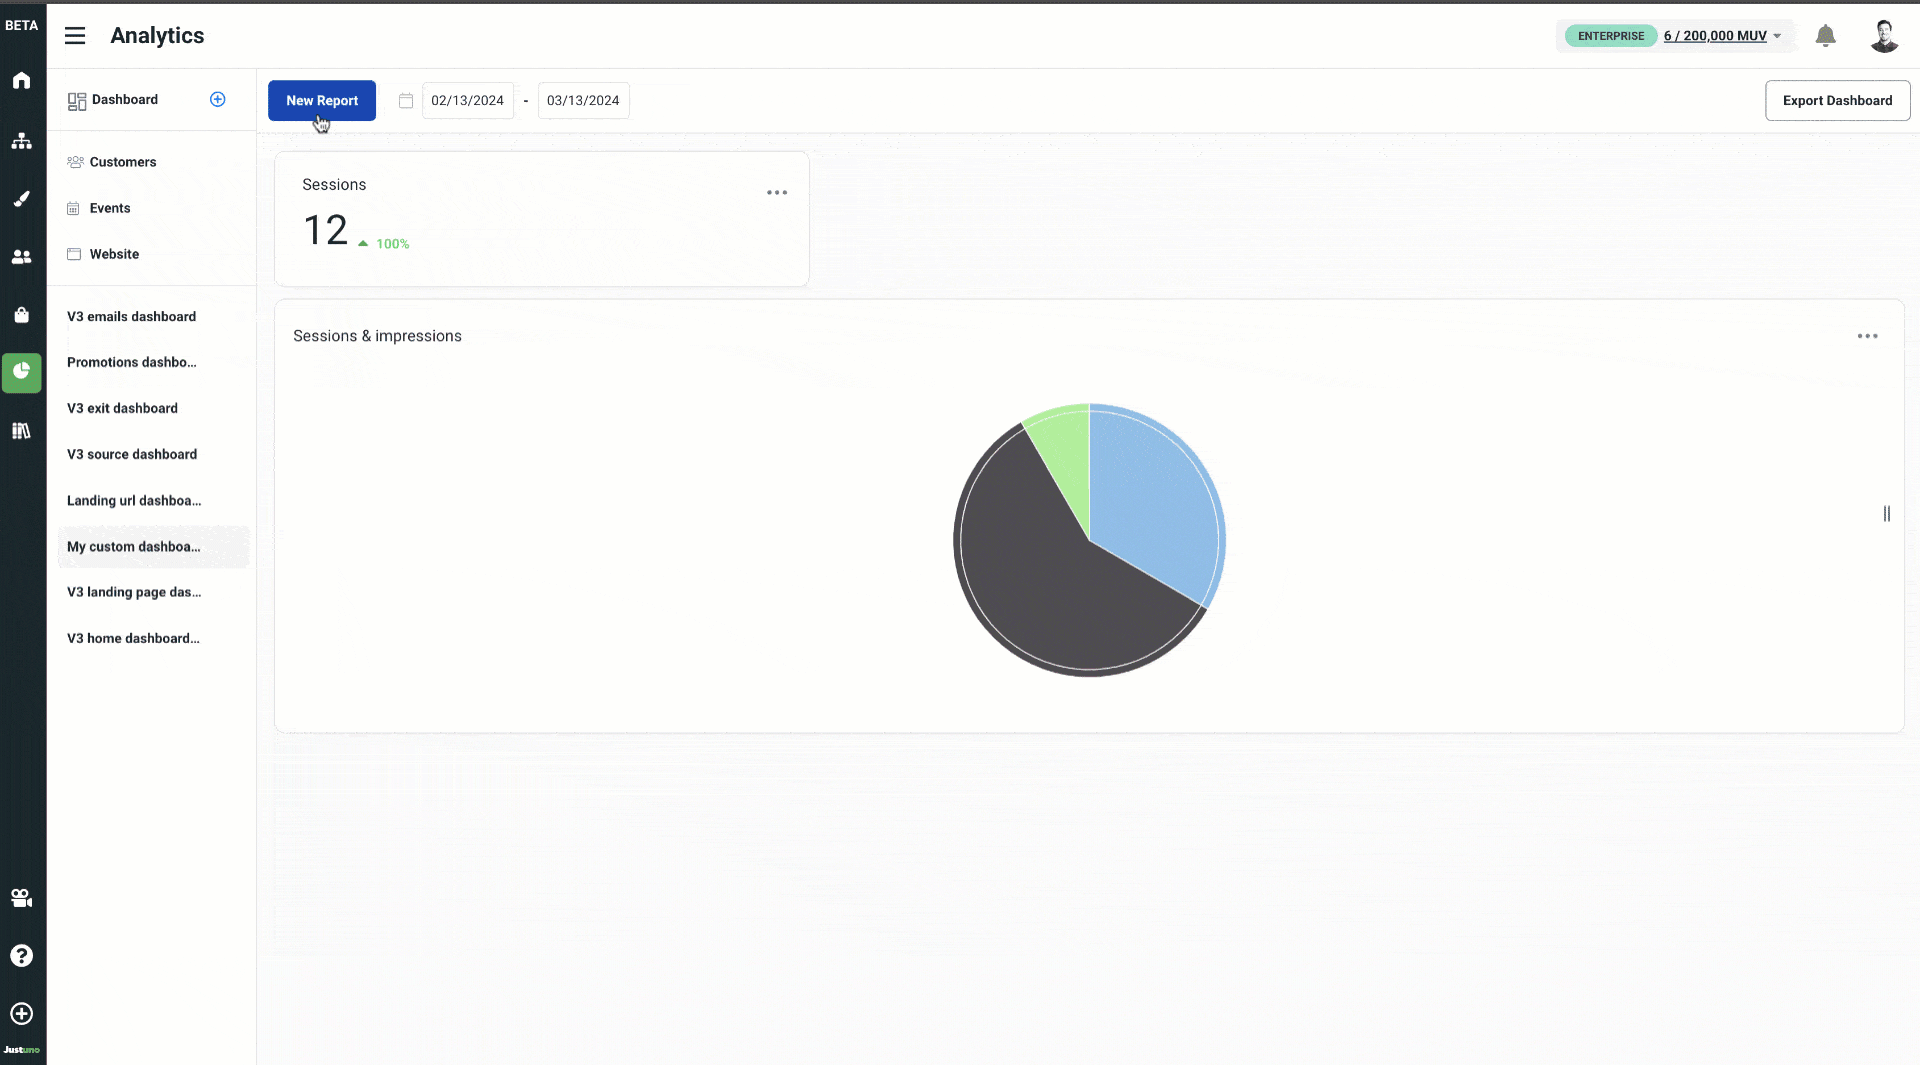Open the hamburger menu next to Analytics
Image resolution: width=1920 pixels, height=1065 pixels.
point(75,35)
